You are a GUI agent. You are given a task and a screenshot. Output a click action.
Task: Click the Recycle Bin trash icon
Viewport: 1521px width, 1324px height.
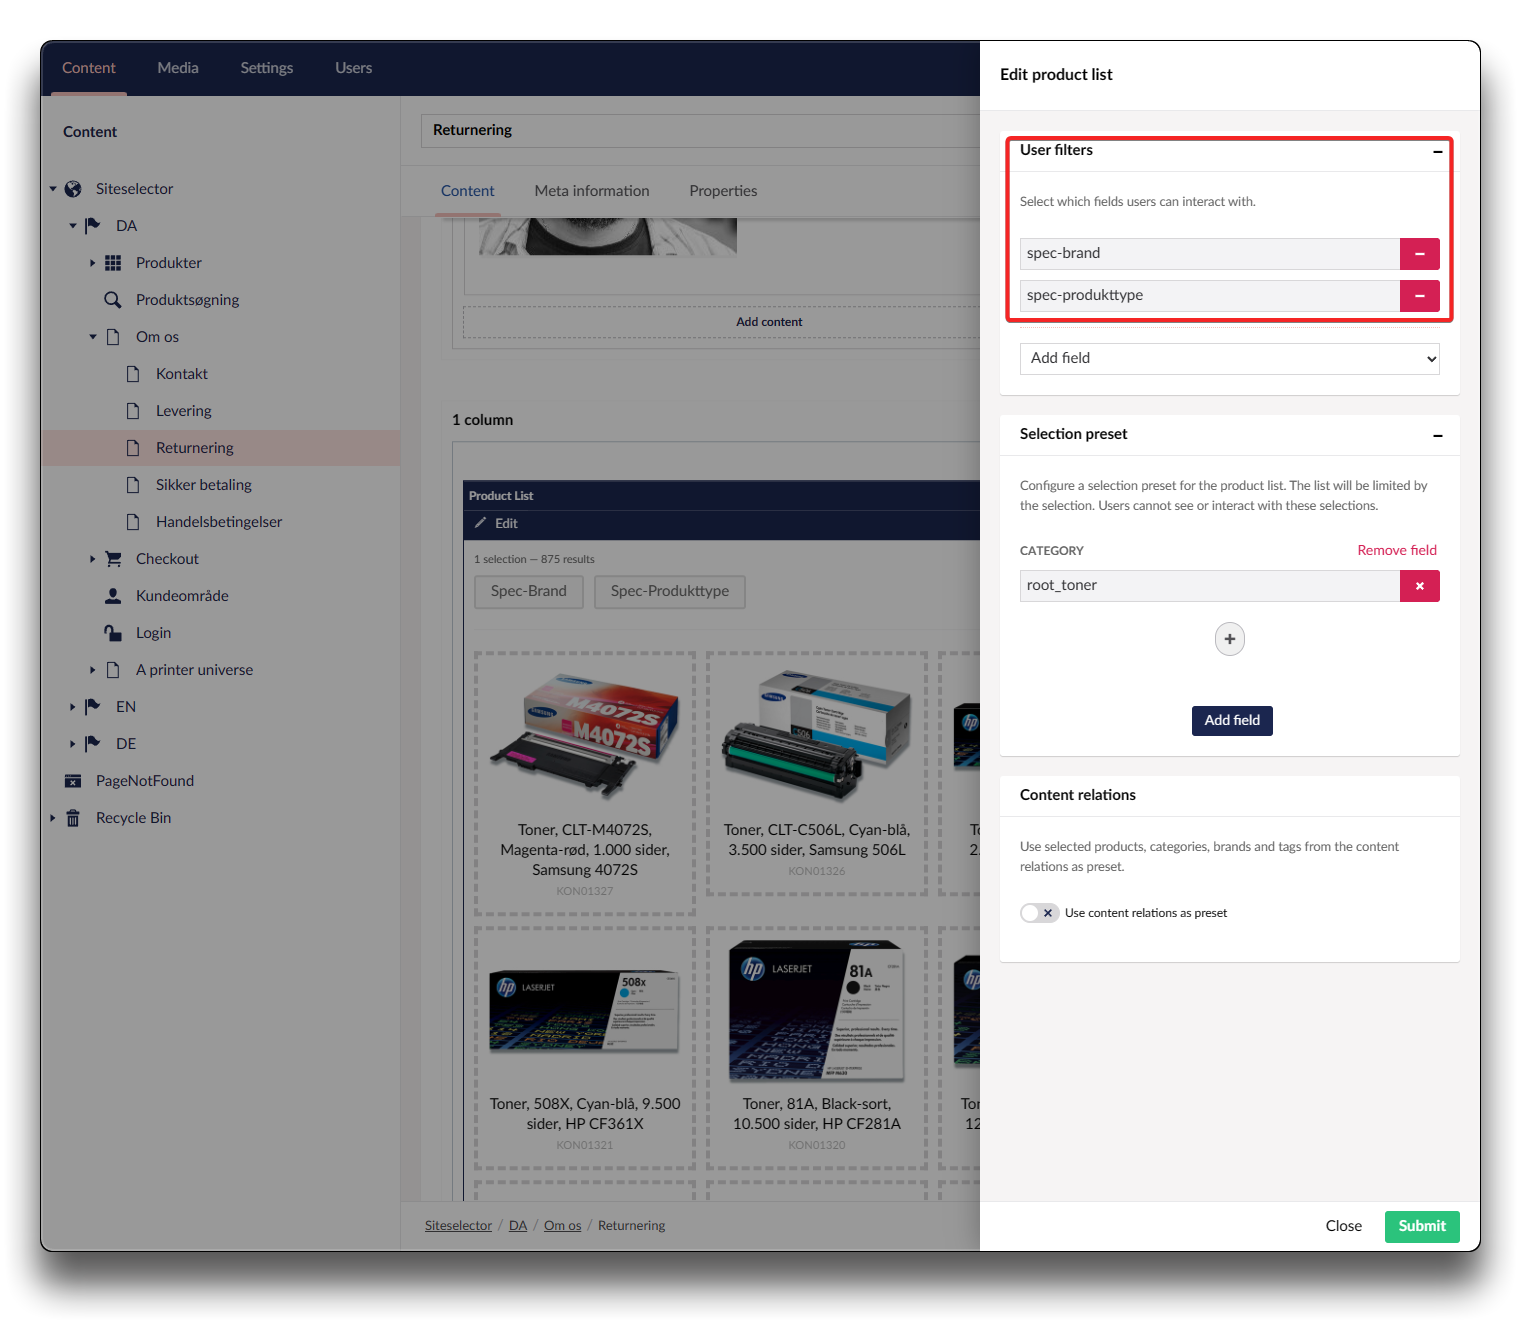(73, 818)
